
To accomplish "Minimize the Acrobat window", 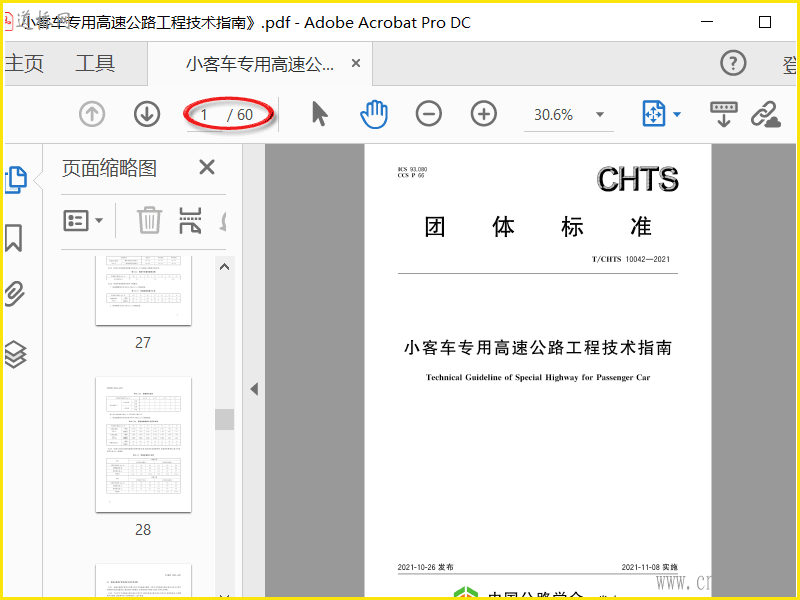I will coord(707,22).
